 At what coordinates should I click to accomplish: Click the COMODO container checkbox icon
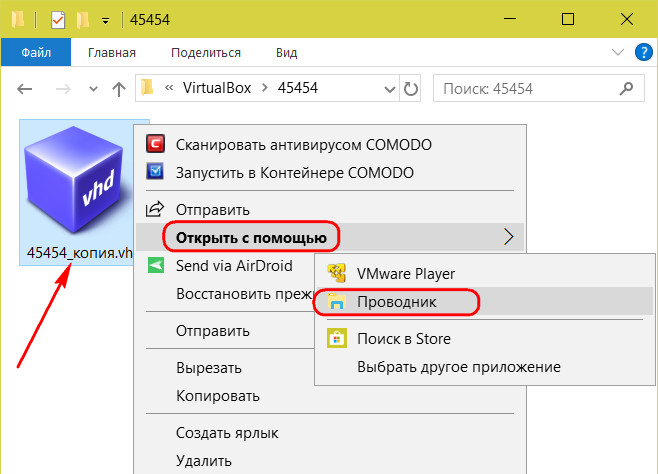(x=155, y=172)
